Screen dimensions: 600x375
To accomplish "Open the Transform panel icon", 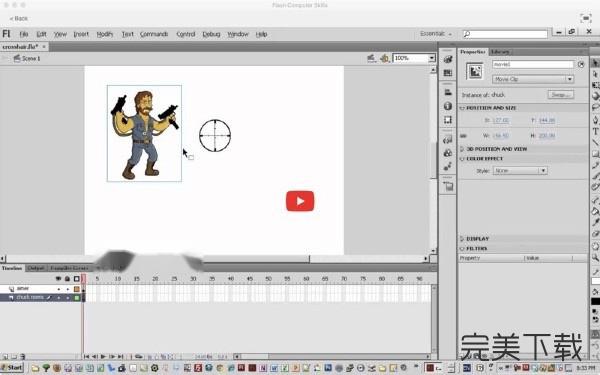I will pos(448,120).
